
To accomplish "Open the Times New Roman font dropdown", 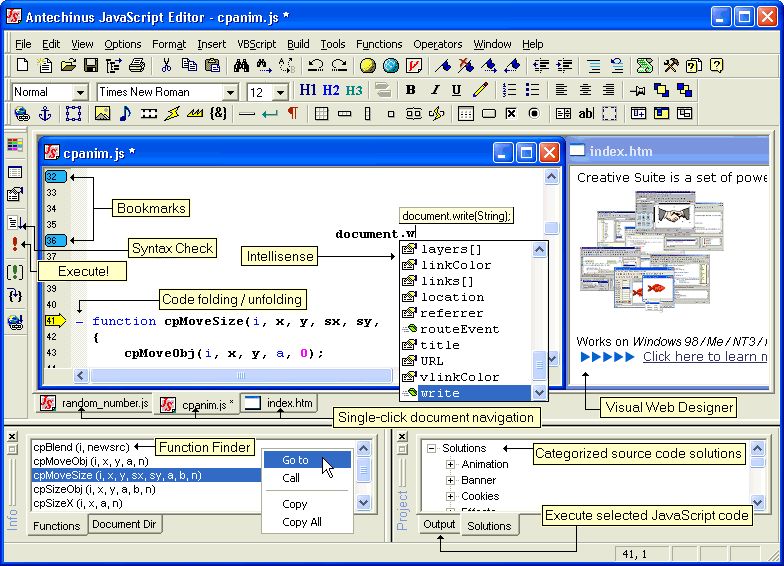I will (x=229, y=92).
